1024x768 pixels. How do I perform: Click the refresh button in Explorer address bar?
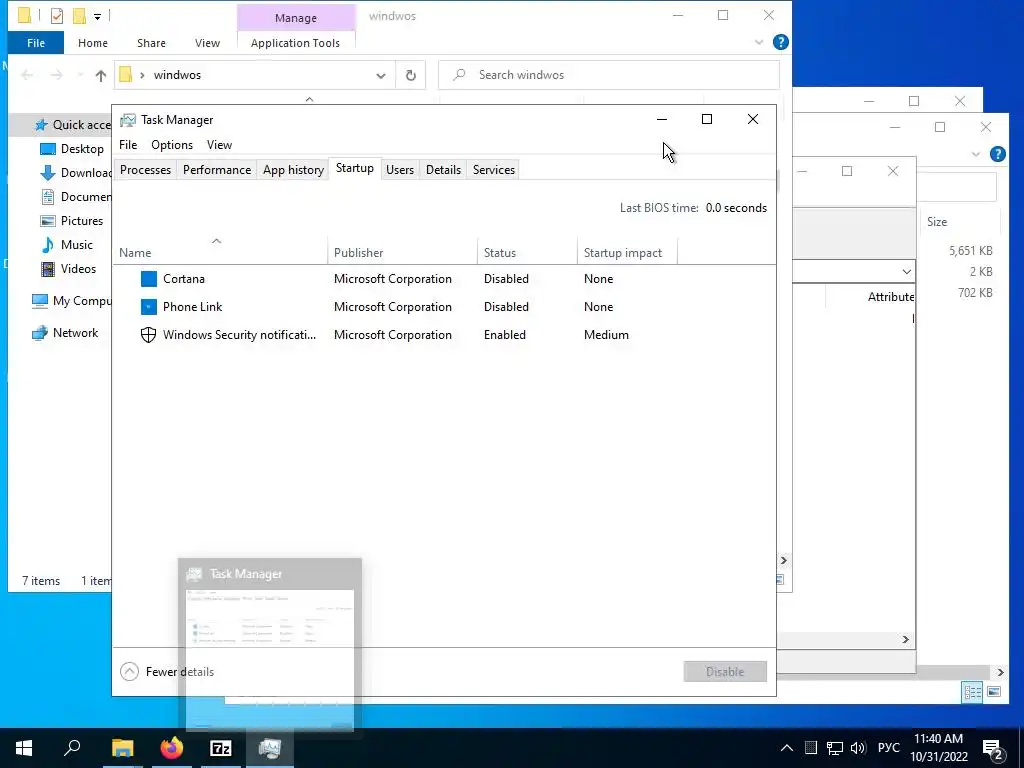pos(411,75)
